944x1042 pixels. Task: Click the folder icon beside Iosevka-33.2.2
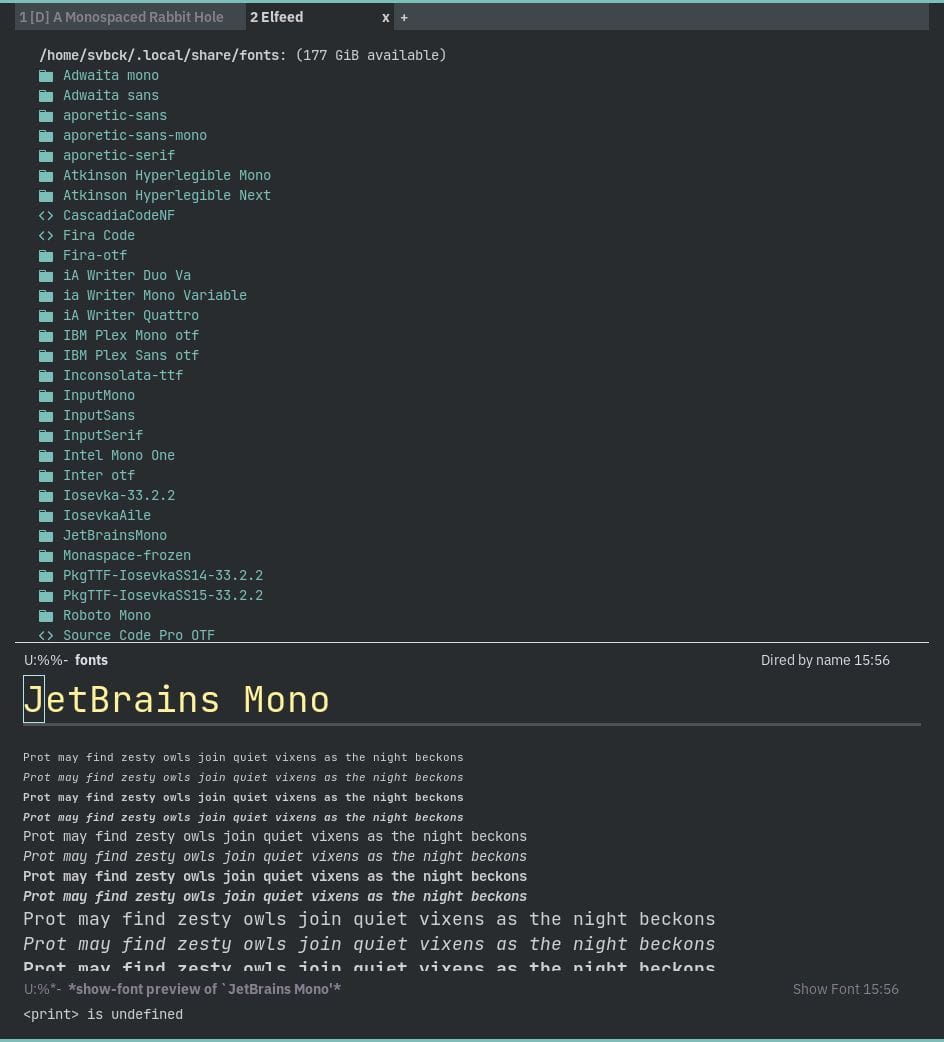coord(45,496)
